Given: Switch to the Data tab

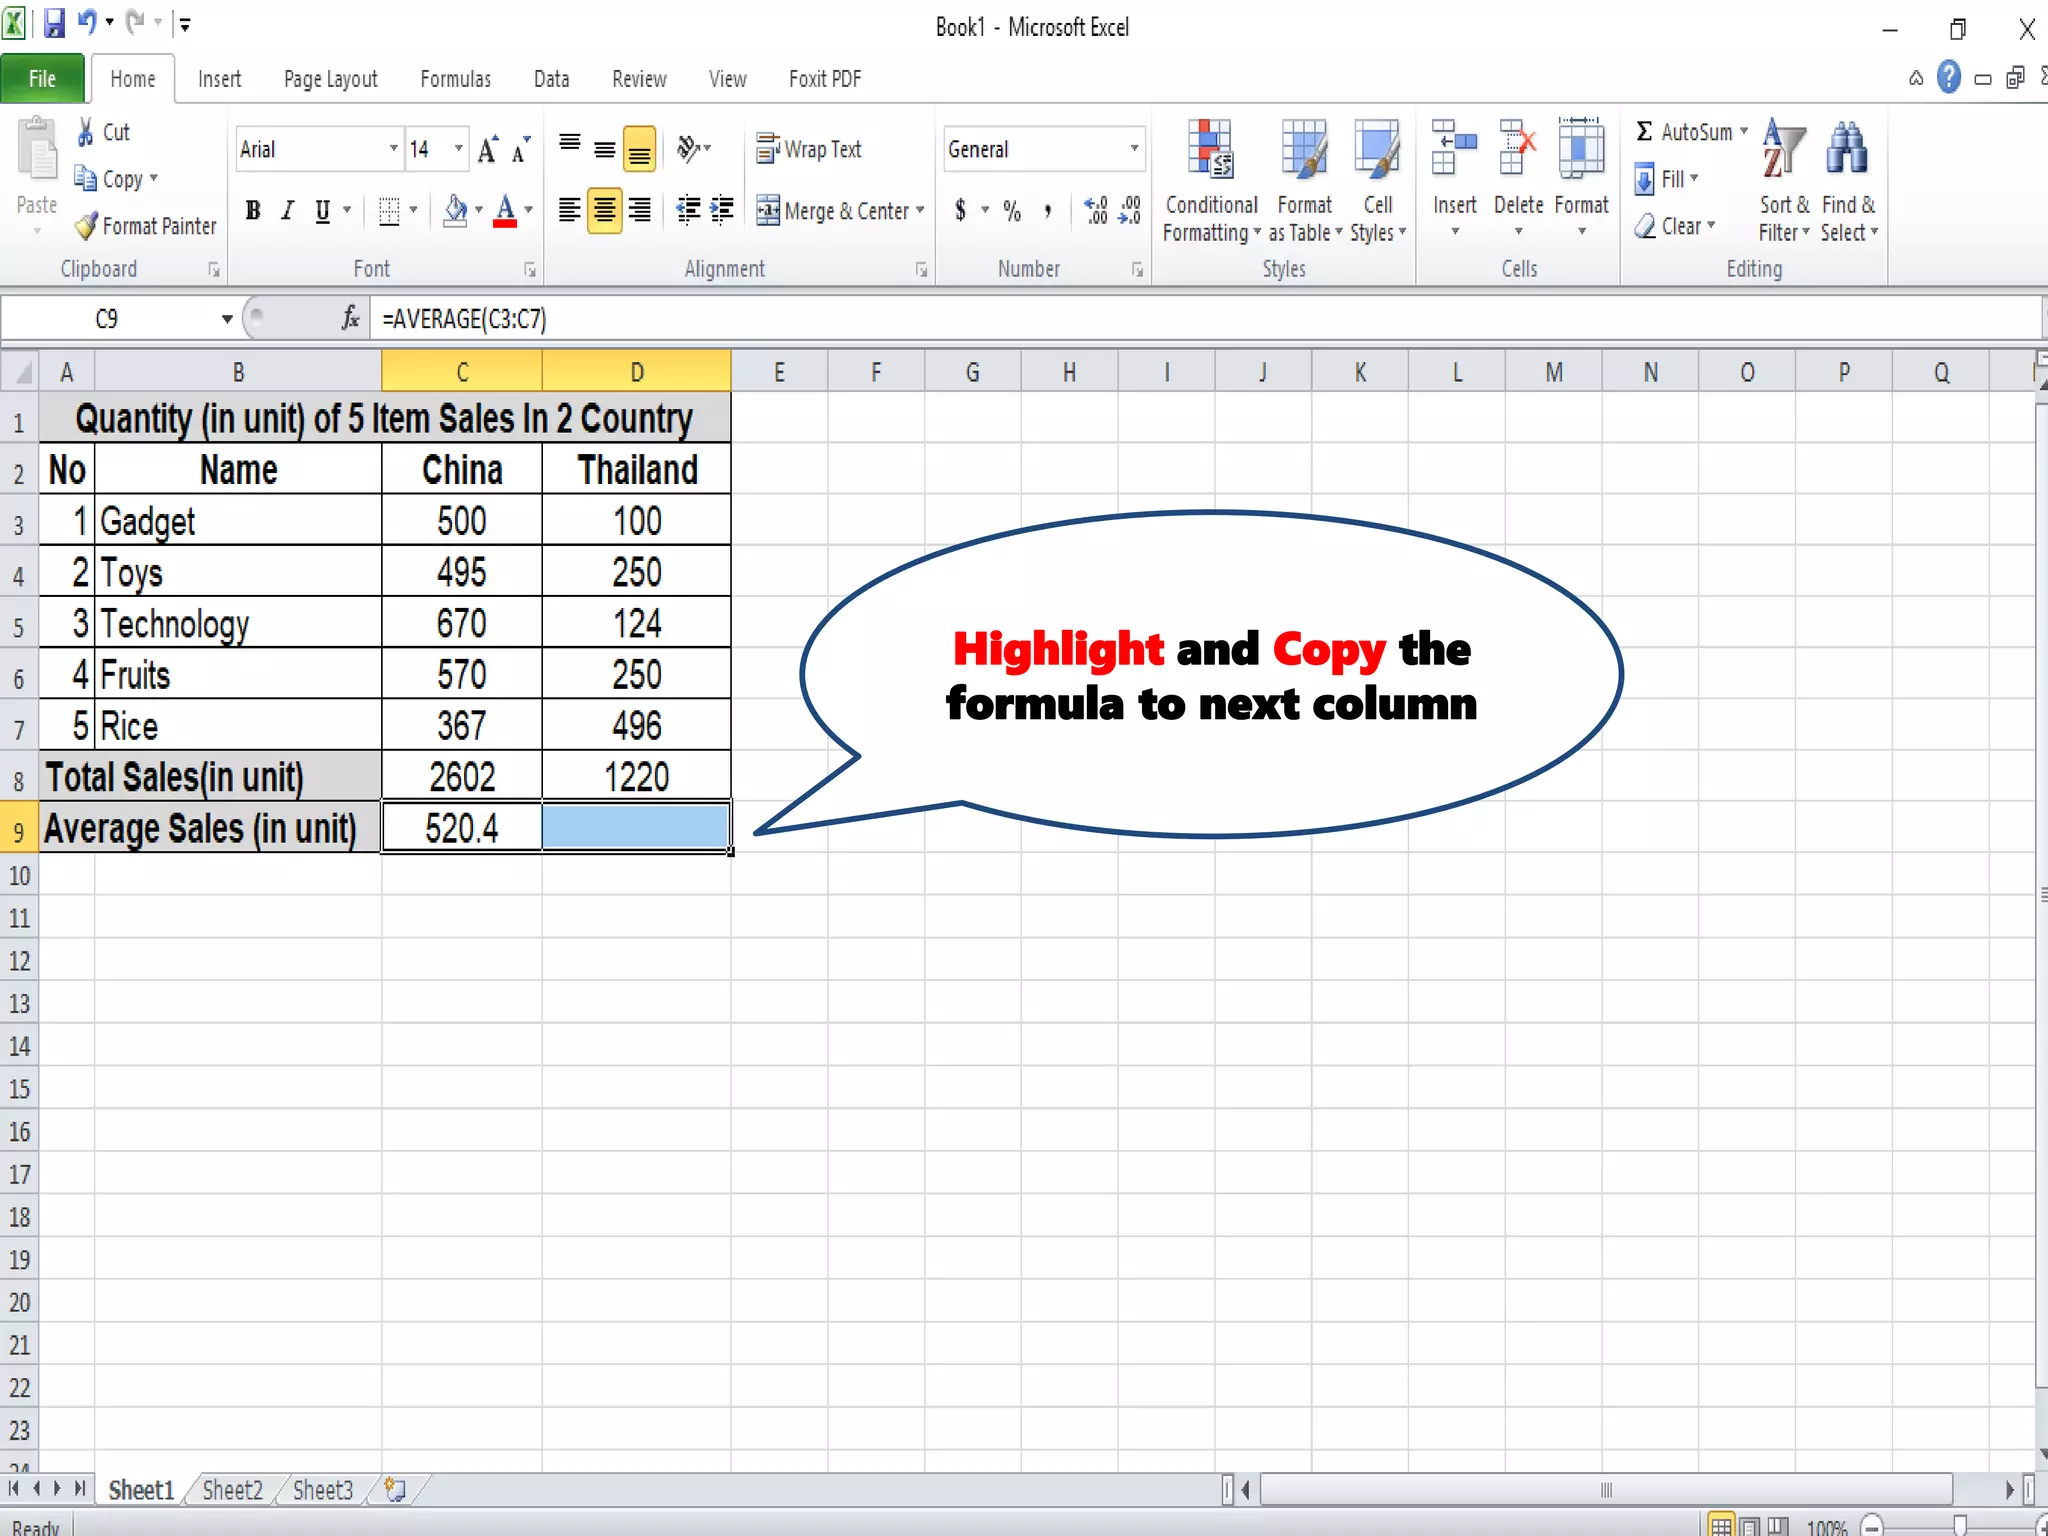Looking at the screenshot, I should (x=552, y=79).
